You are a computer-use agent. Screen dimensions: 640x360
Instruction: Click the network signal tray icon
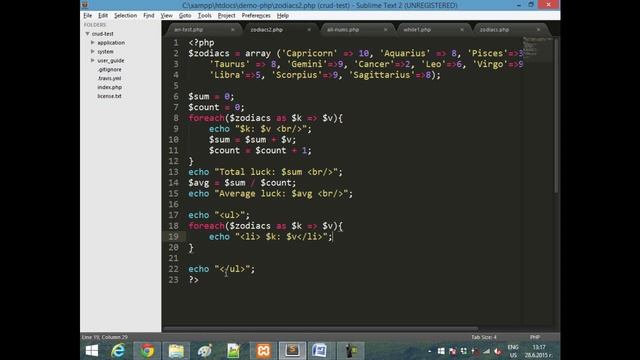click(x=486, y=351)
